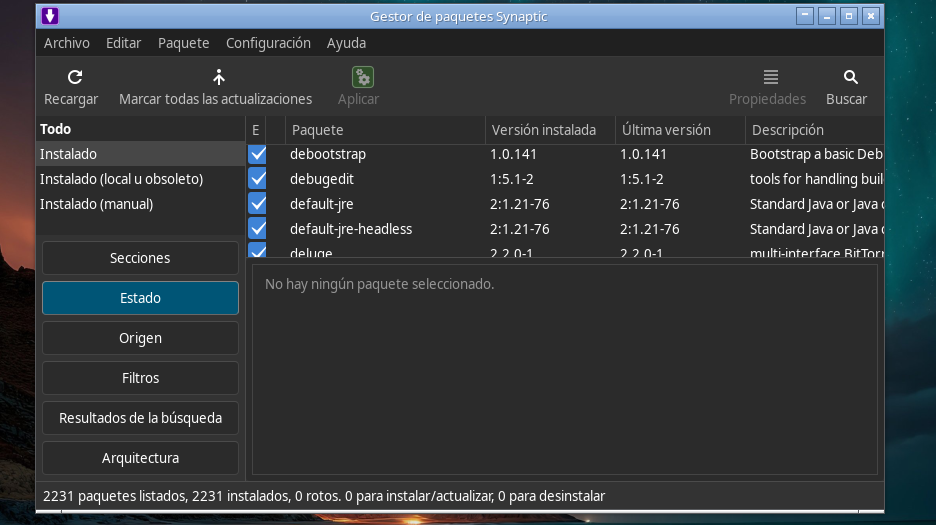Screen dimensions: 936x525
Task: Maximize the Synaptic window
Action: (x=849, y=16)
